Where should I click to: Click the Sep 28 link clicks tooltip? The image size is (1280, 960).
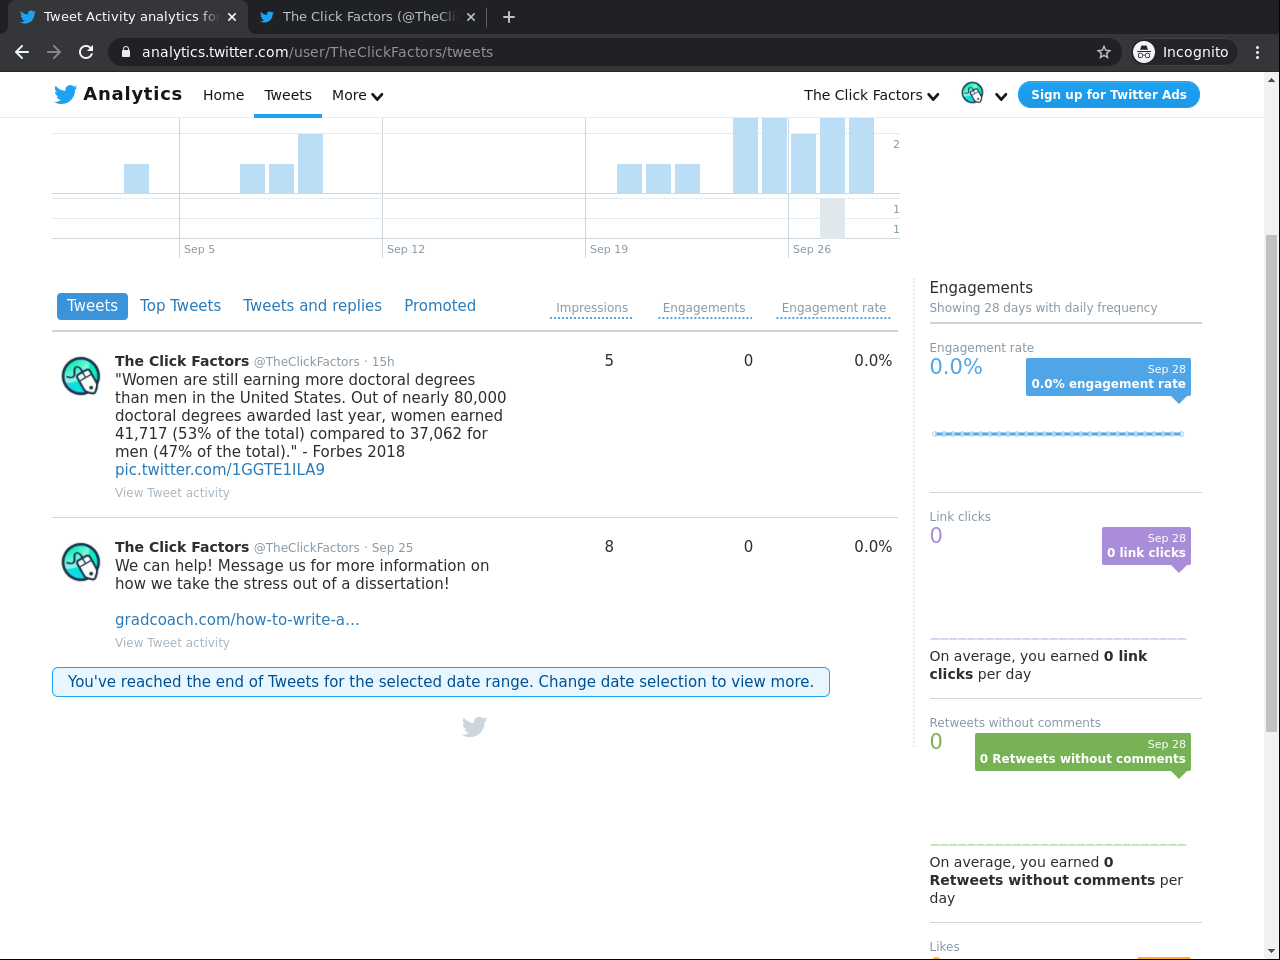[x=1146, y=546]
